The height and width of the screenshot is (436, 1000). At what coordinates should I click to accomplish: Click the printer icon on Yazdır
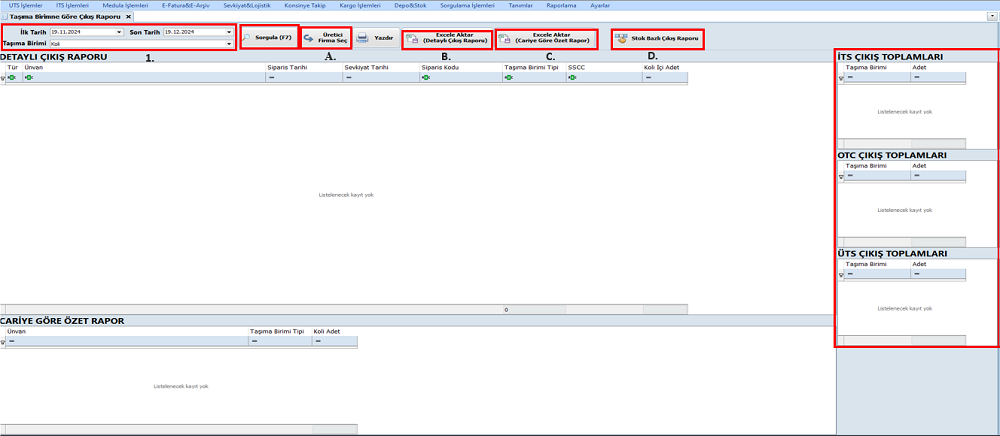click(x=362, y=39)
